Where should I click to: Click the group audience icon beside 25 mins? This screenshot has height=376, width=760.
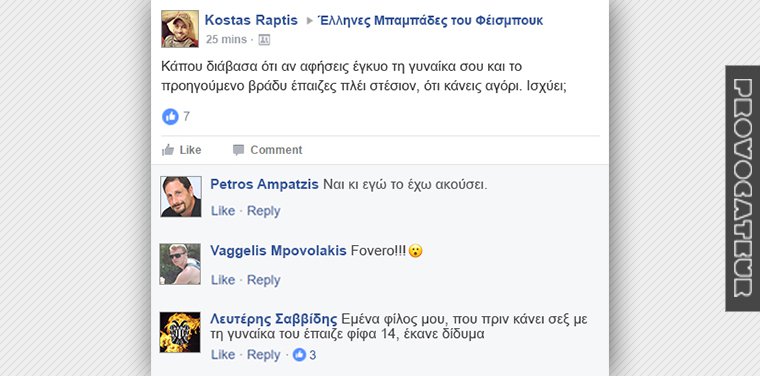264,40
